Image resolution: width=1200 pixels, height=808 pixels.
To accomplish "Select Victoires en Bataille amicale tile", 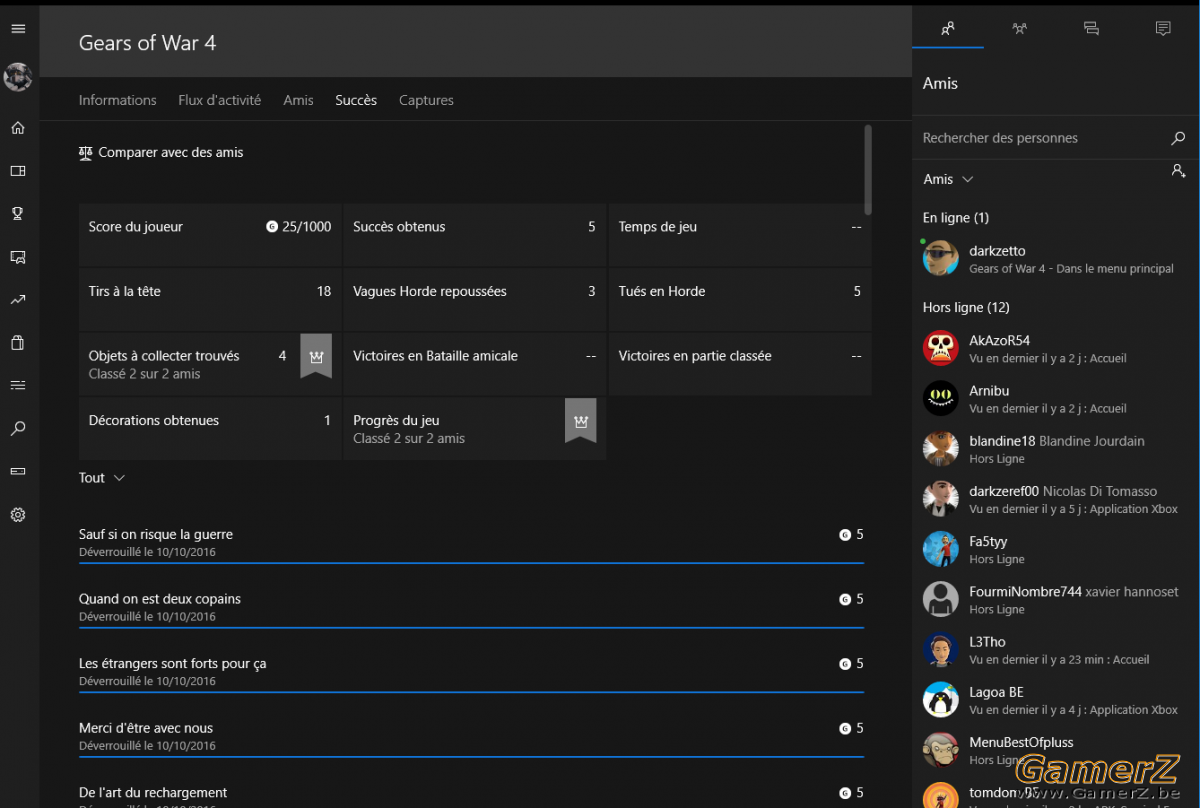I will pos(474,363).
